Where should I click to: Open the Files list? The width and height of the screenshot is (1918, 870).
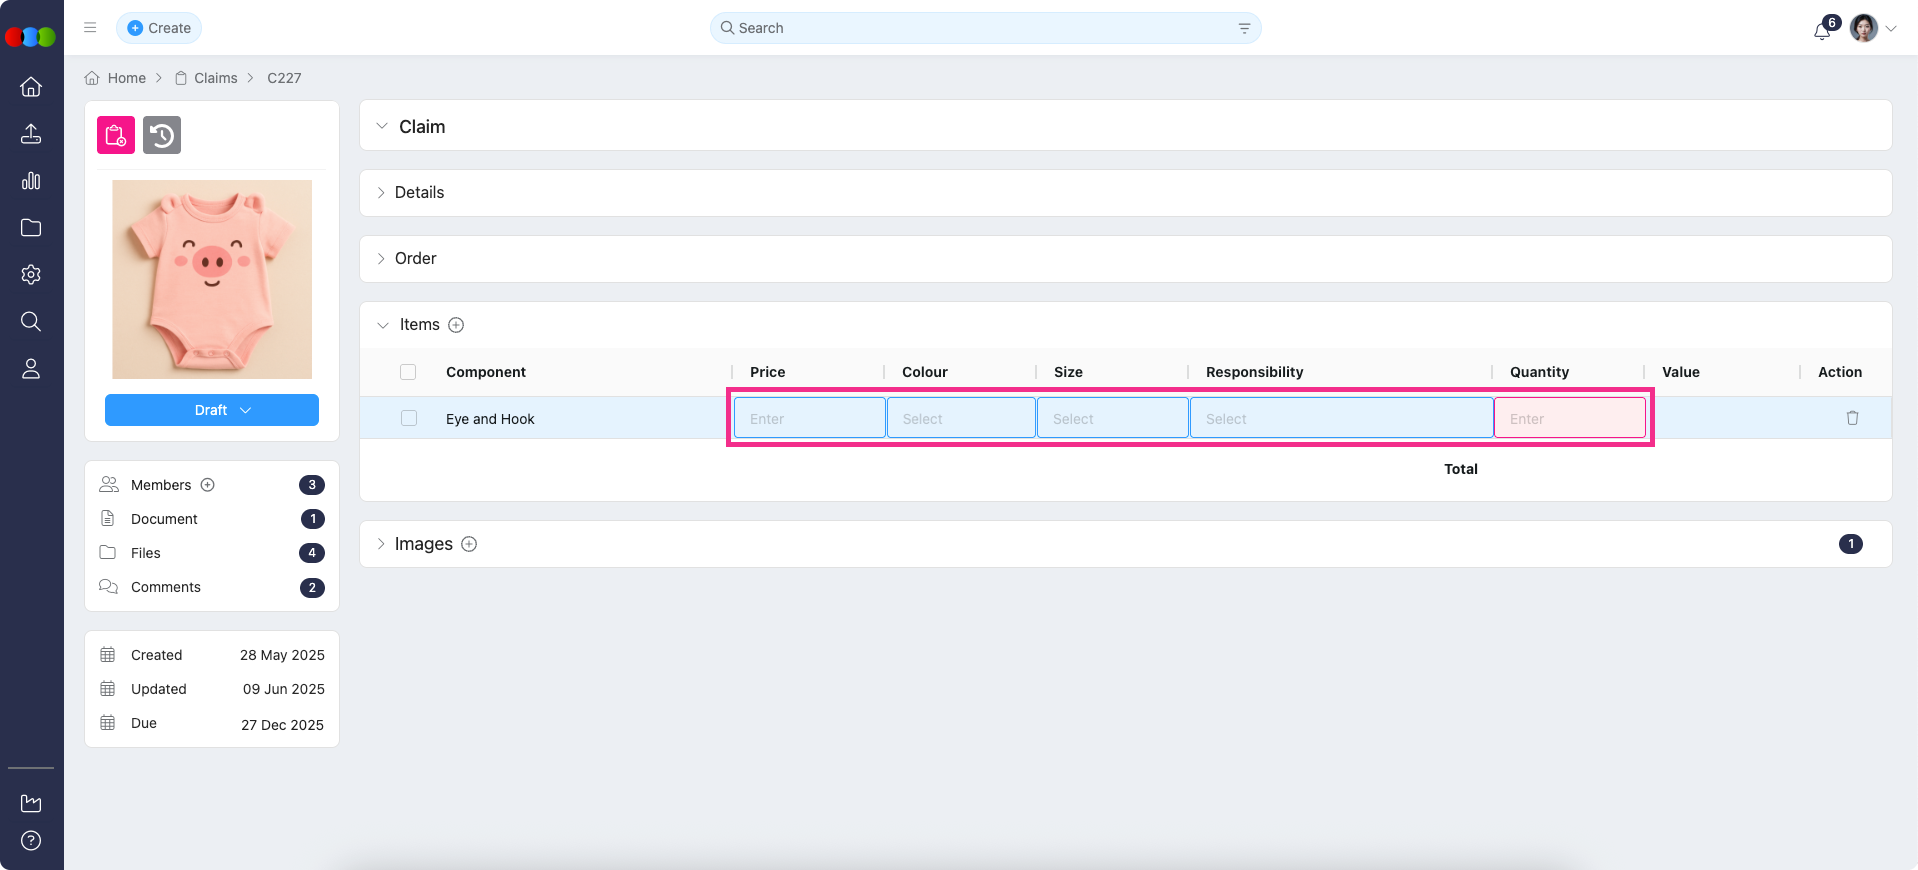pyautogui.click(x=146, y=553)
